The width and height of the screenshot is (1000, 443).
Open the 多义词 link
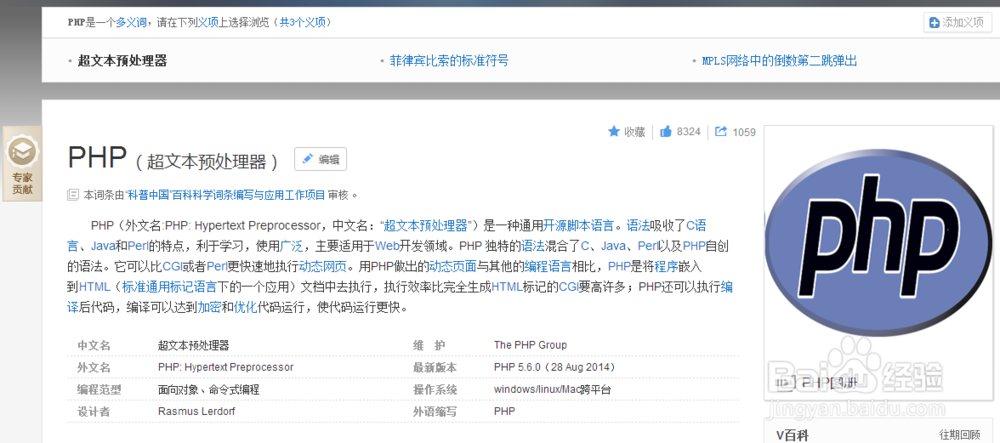[x=131, y=22]
